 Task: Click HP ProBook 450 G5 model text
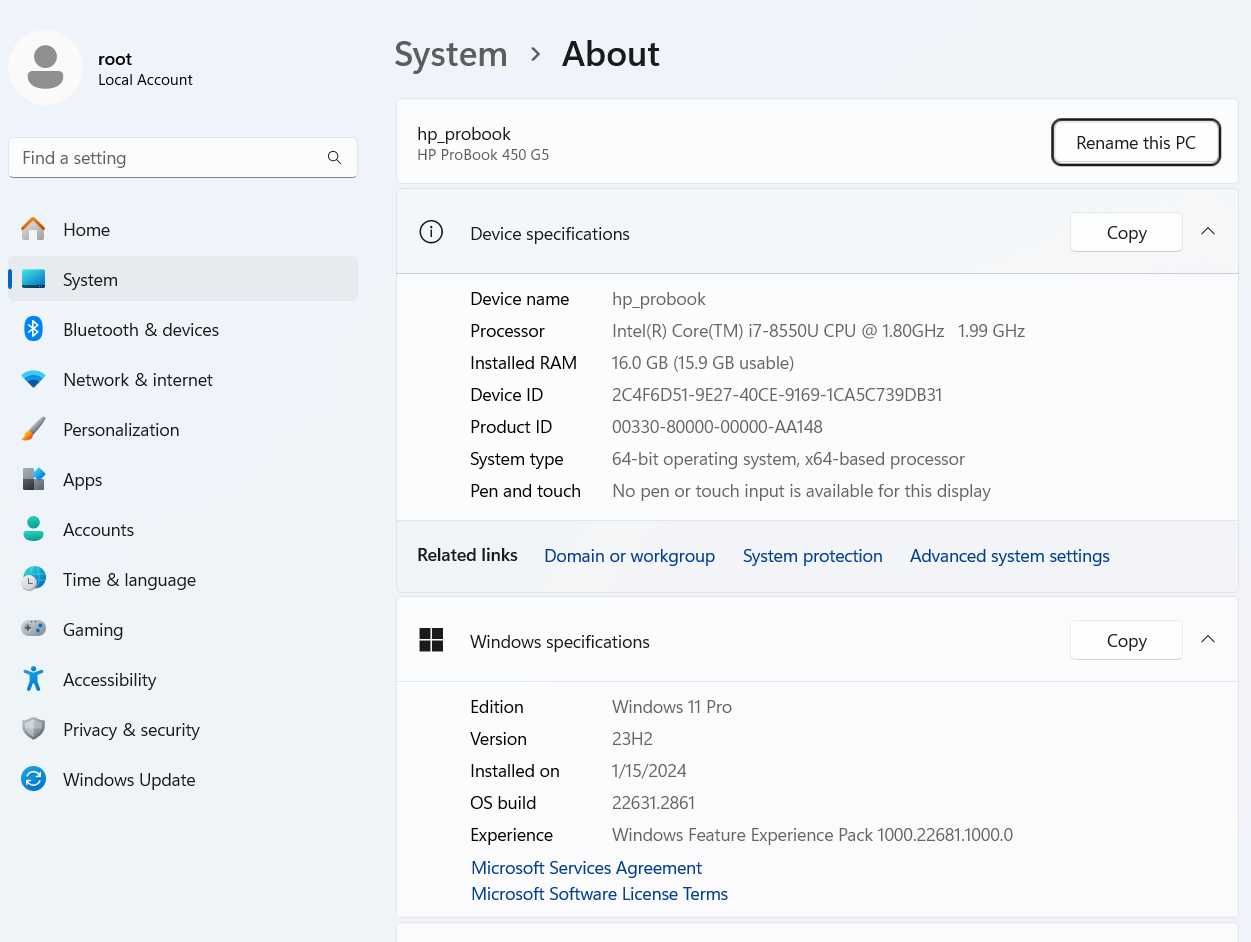[483, 155]
